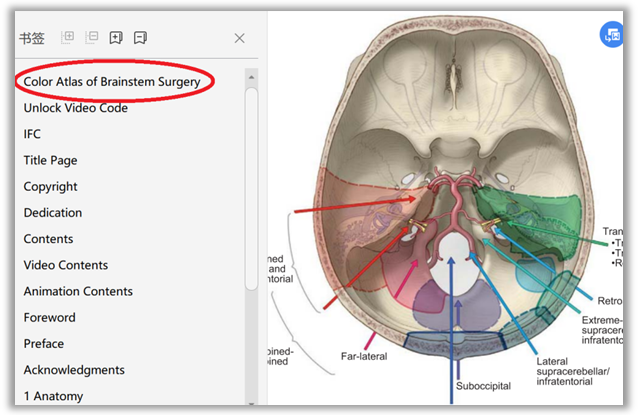Click the expand all bookmarks icon
This screenshot has height=415, width=639.
[68, 38]
